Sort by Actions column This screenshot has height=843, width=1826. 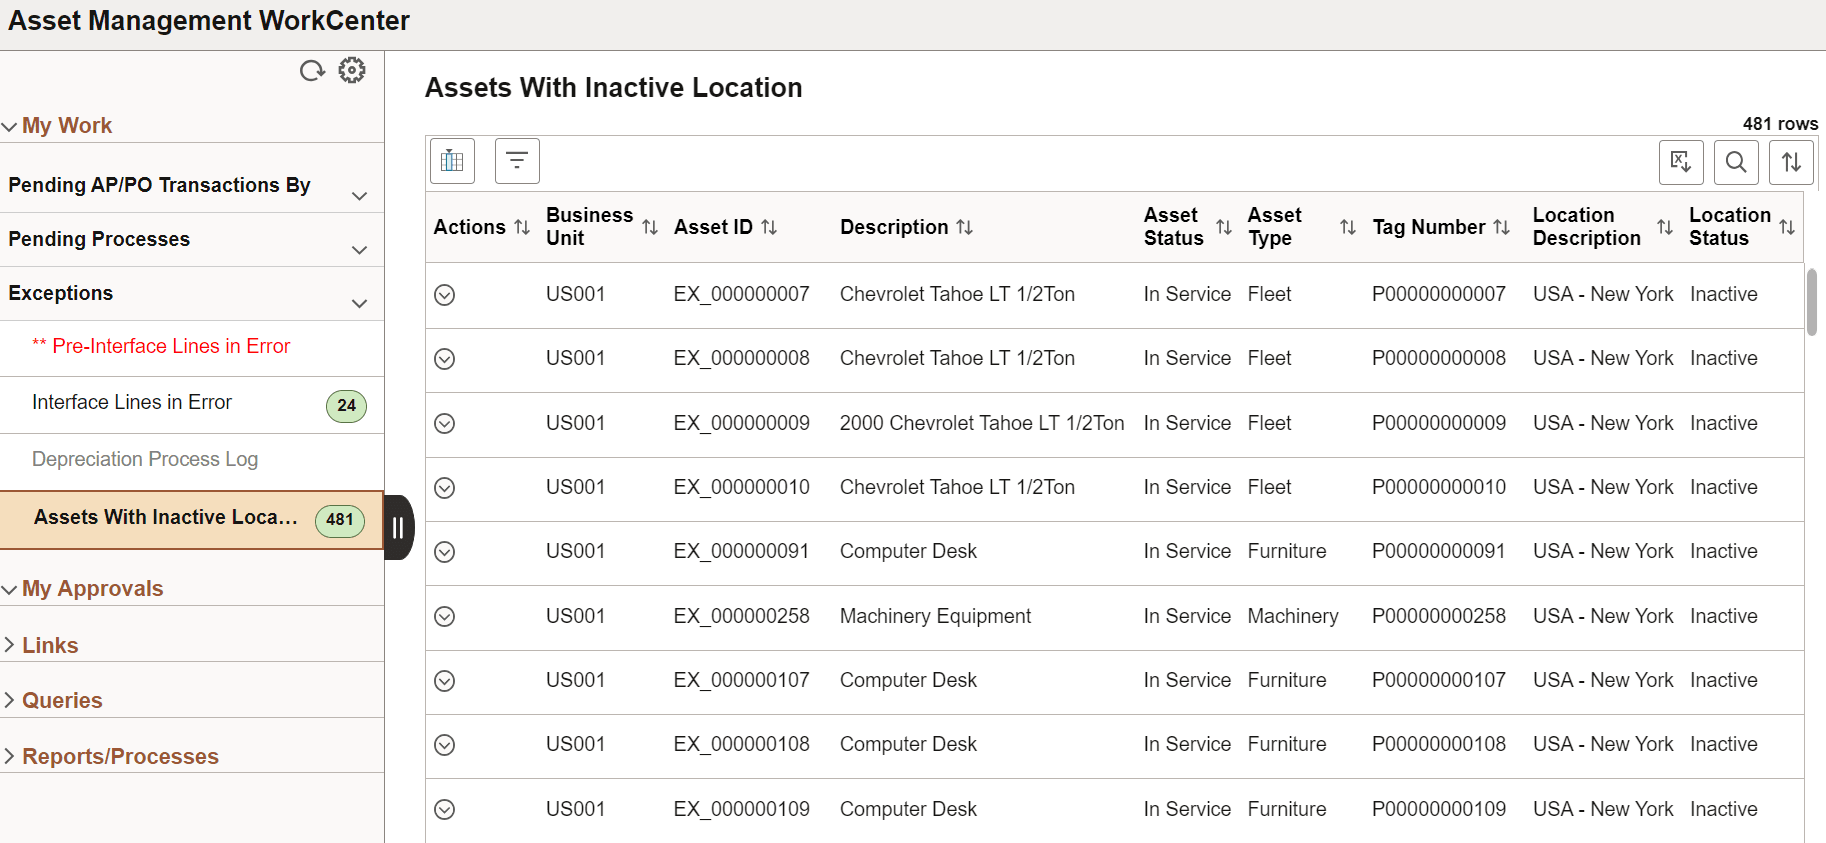[x=522, y=227]
